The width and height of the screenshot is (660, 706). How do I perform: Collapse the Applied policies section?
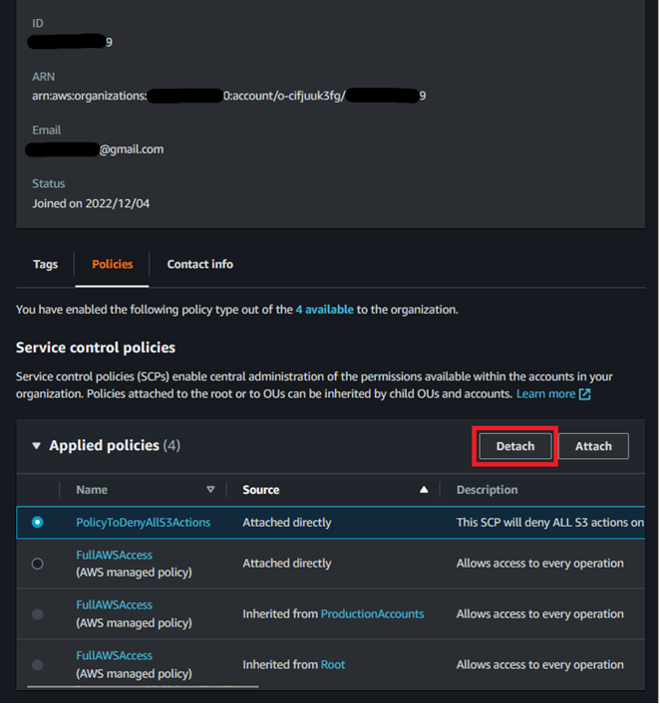(x=37, y=446)
